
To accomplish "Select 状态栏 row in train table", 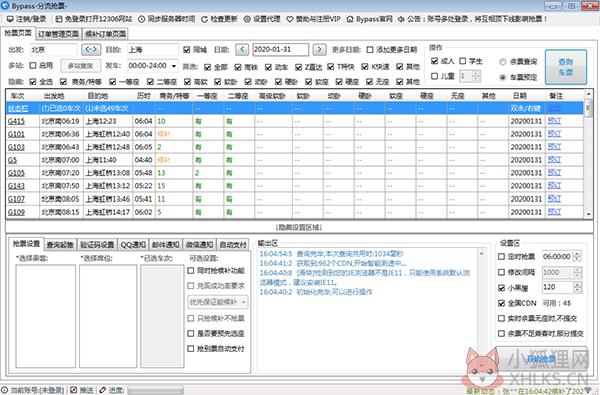I will (x=295, y=108).
